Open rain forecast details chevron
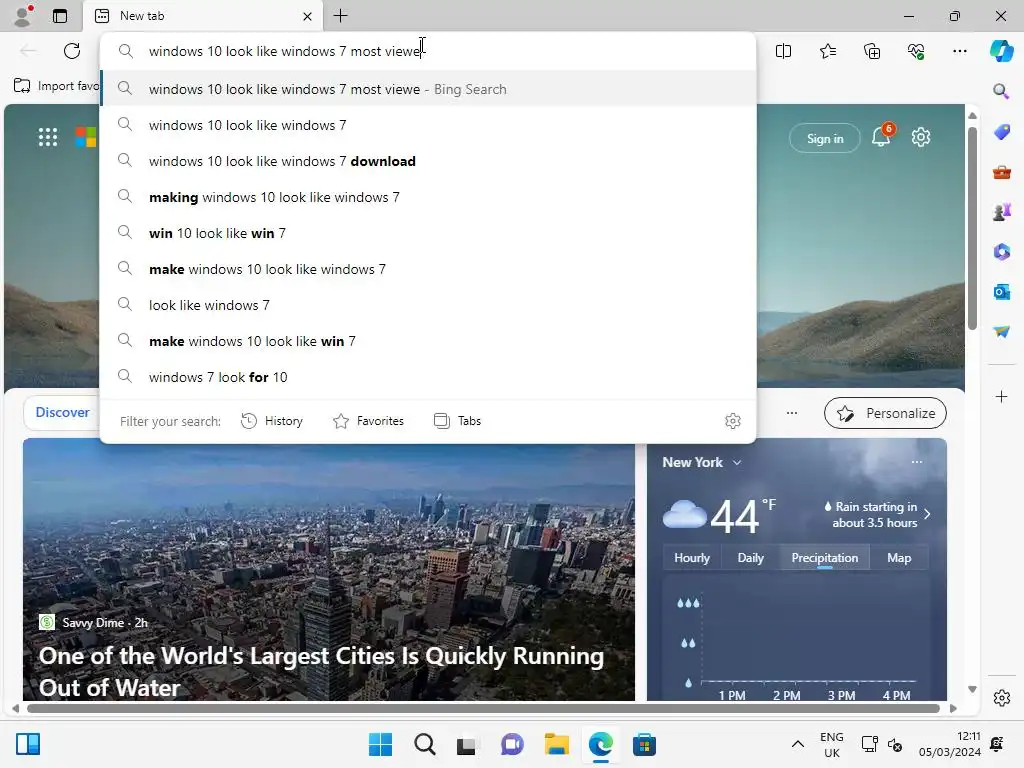 coord(927,515)
